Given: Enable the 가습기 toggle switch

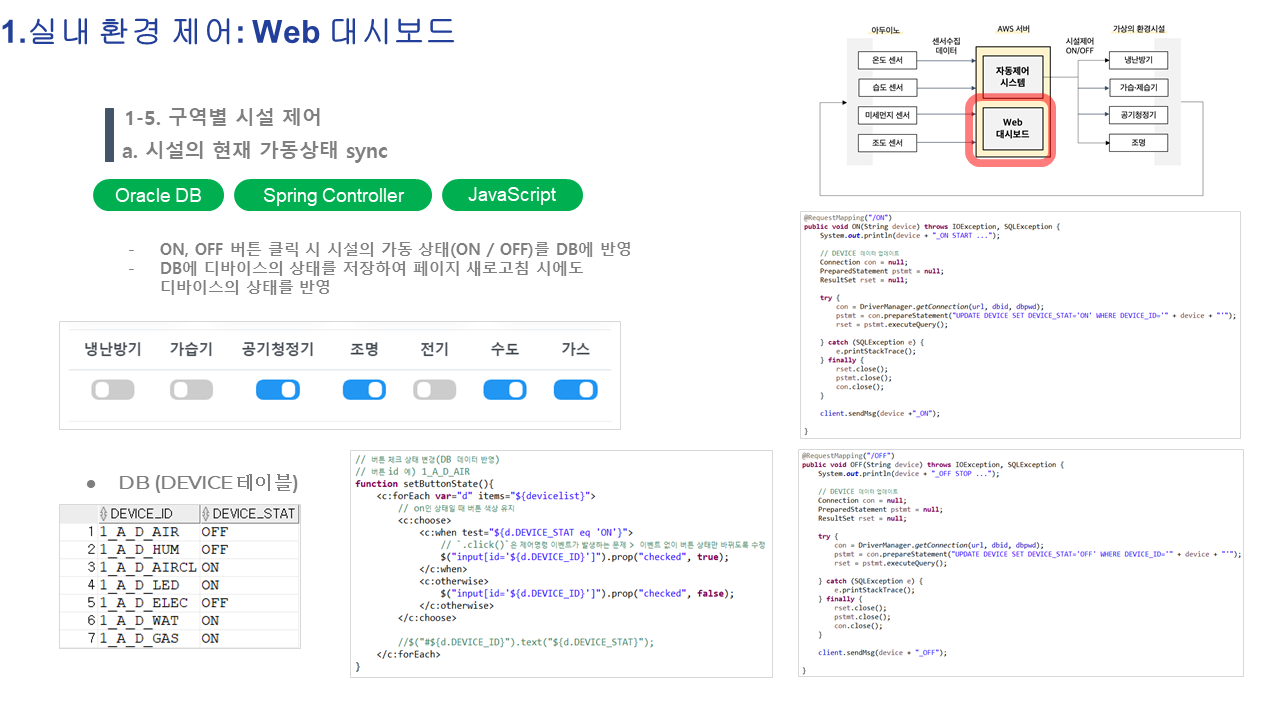Looking at the screenshot, I should tap(191, 390).
